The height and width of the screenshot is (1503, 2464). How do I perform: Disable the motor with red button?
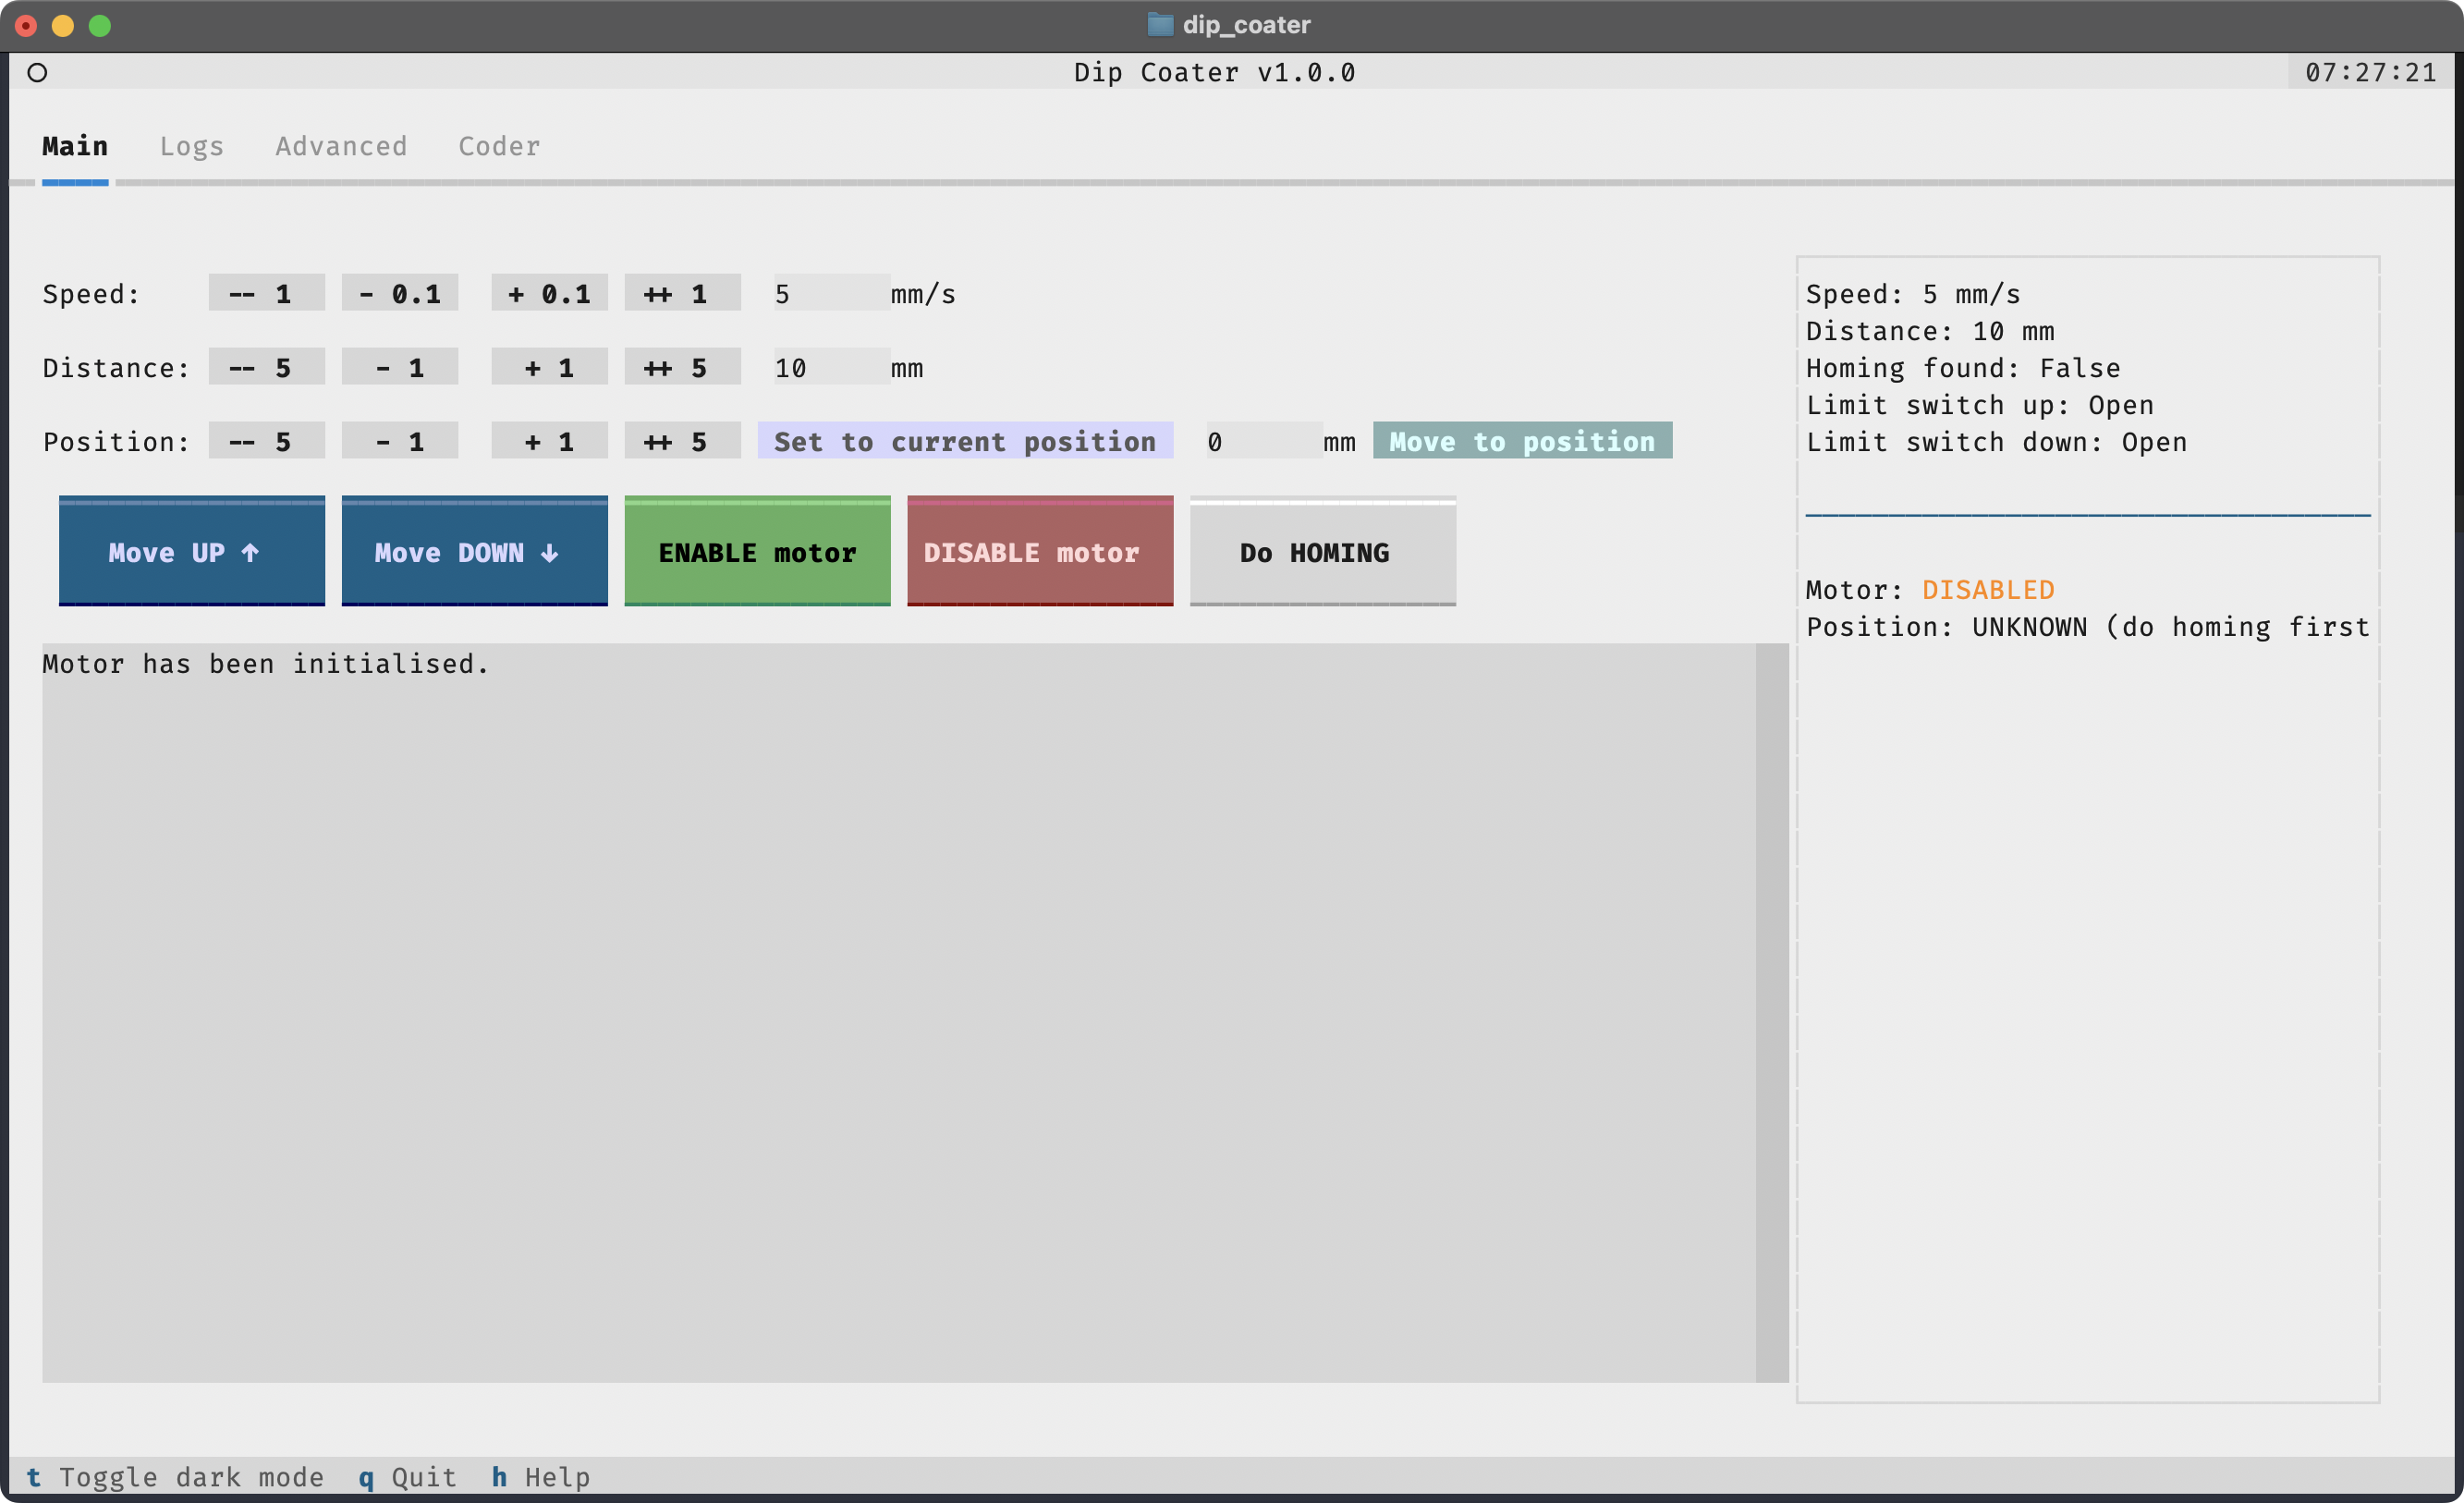(1039, 552)
